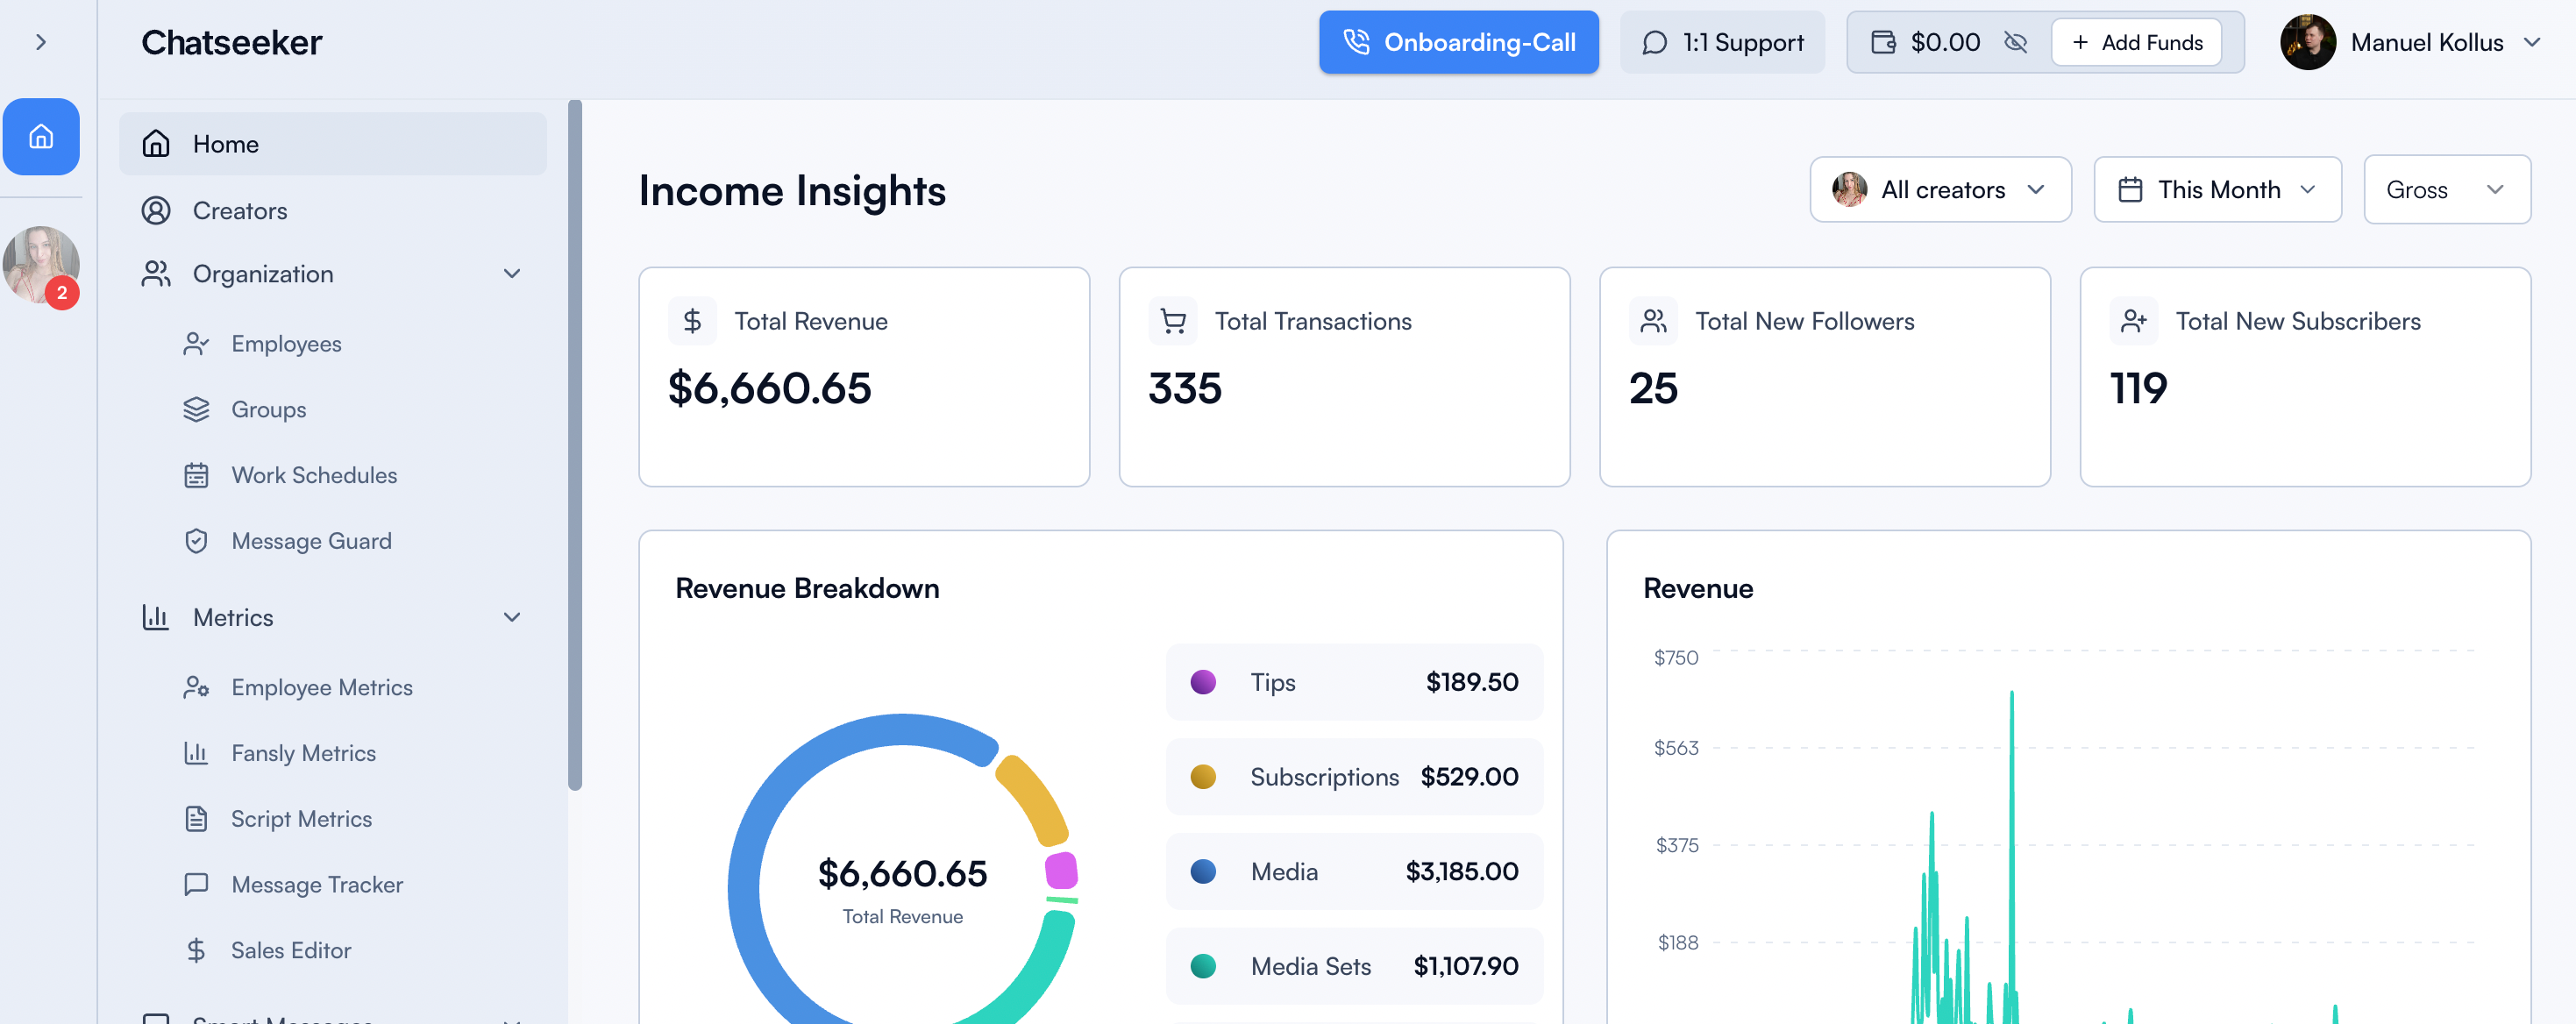Click the purple Tips color dot
Screen dimensions: 2576x1024
1203,682
